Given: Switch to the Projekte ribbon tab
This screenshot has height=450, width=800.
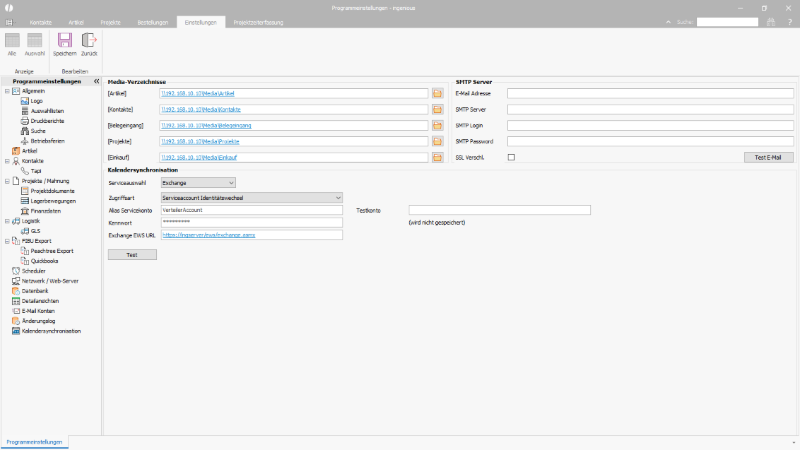Looking at the screenshot, I should pos(111,22).
